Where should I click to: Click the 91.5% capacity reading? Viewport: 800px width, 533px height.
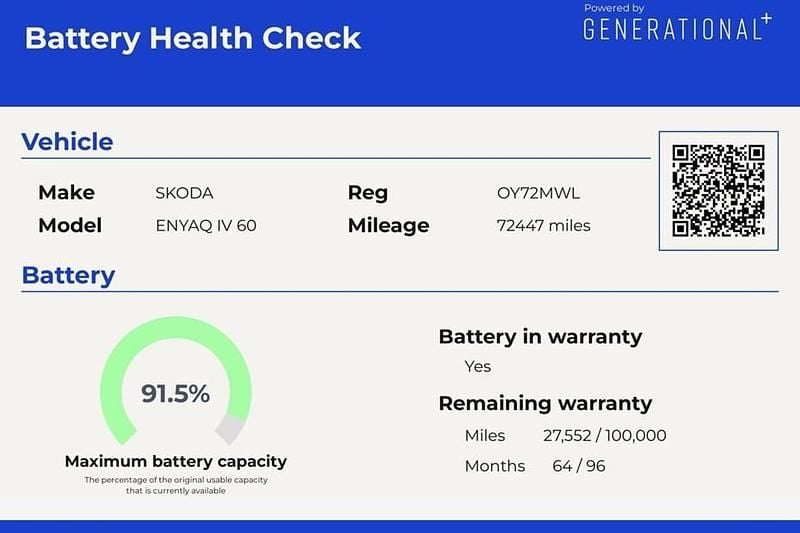point(175,393)
